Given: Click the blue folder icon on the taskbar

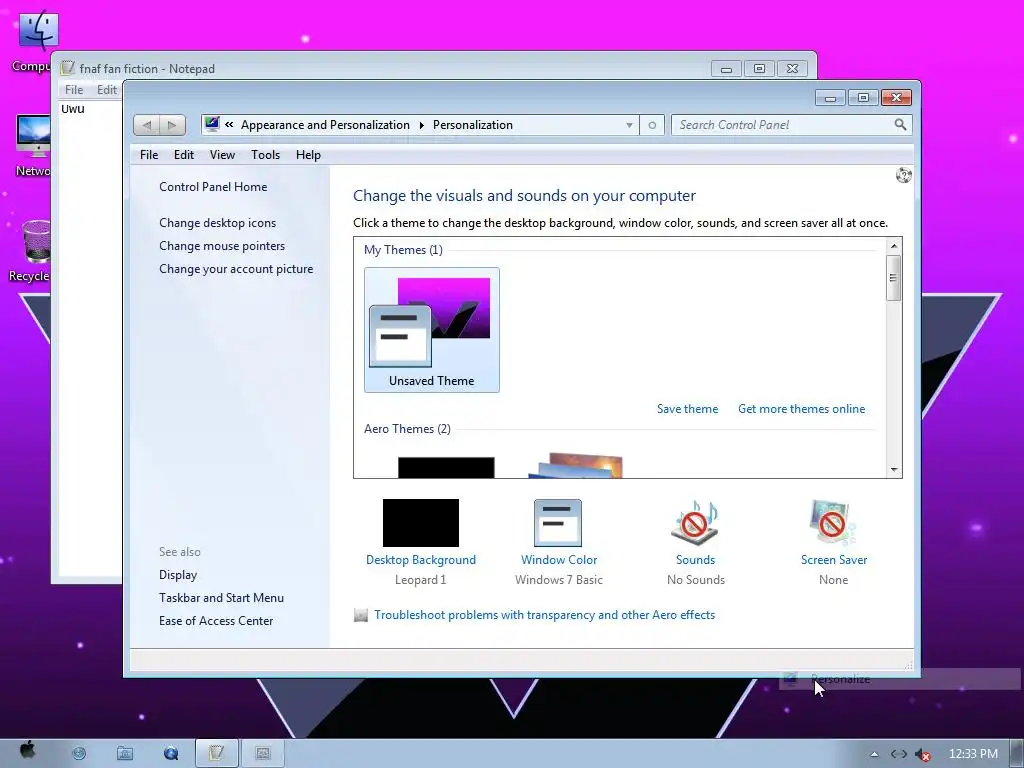Looking at the screenshot, I should tap(125, 754).
